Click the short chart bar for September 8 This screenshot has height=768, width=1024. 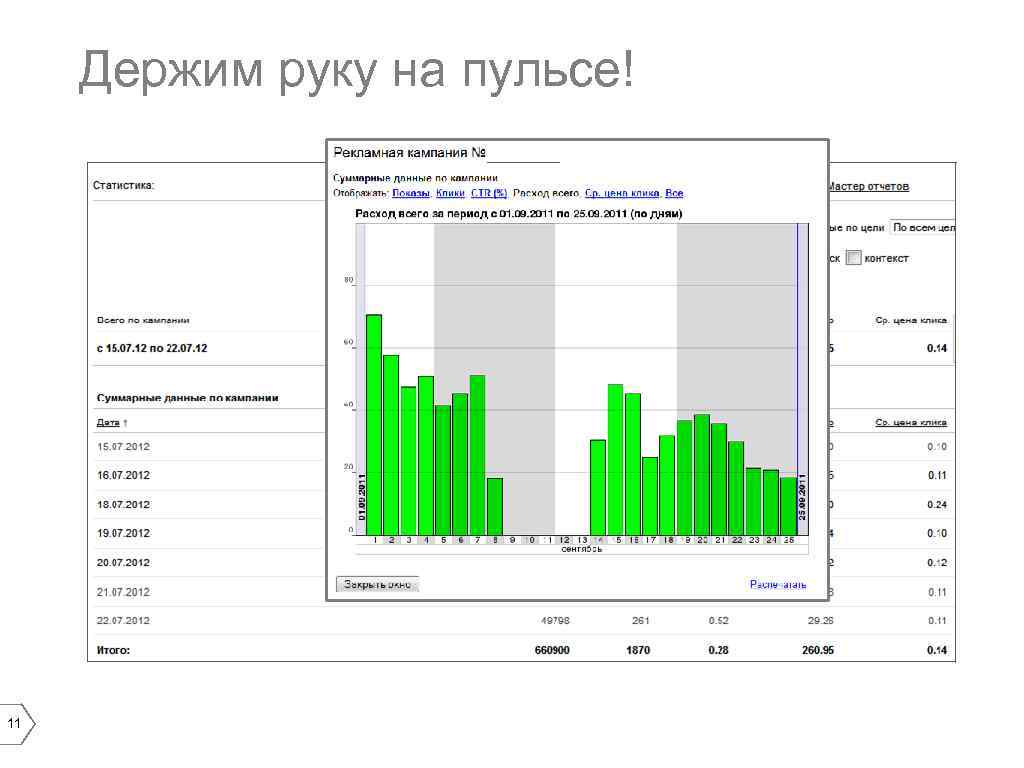(495, 507)
